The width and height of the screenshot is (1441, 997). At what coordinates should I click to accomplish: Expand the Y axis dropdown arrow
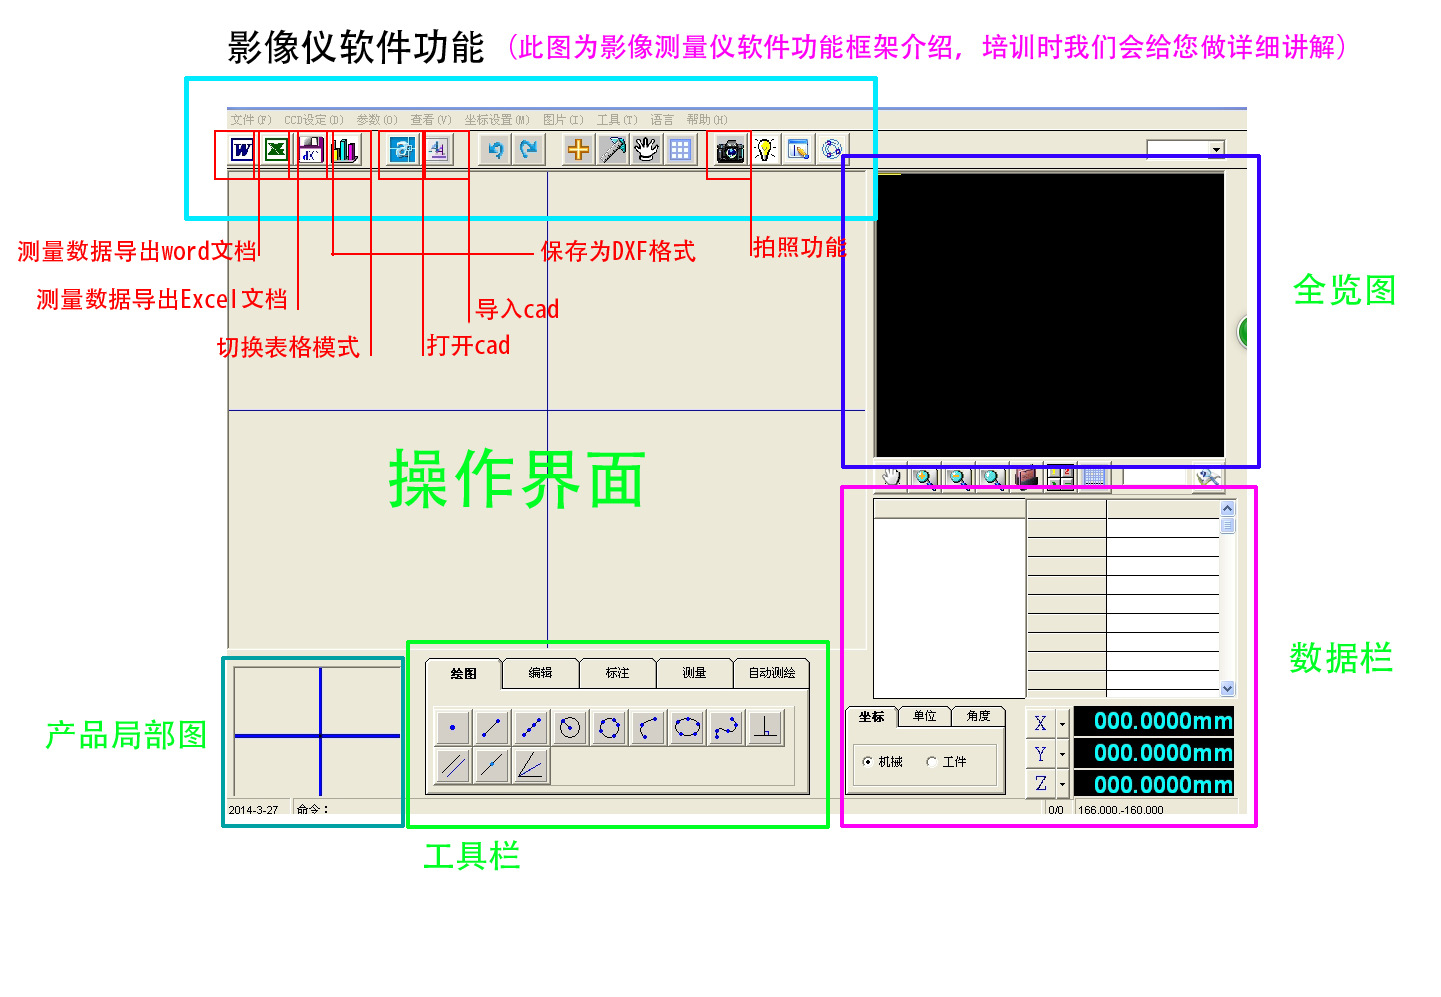[x=1062, y=754]
